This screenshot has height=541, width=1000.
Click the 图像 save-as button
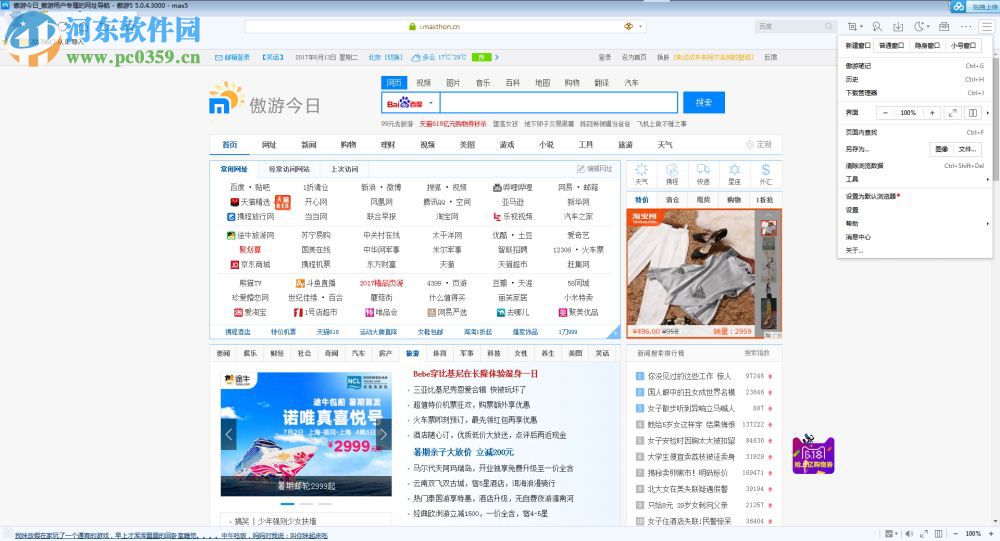coord(941,149)
